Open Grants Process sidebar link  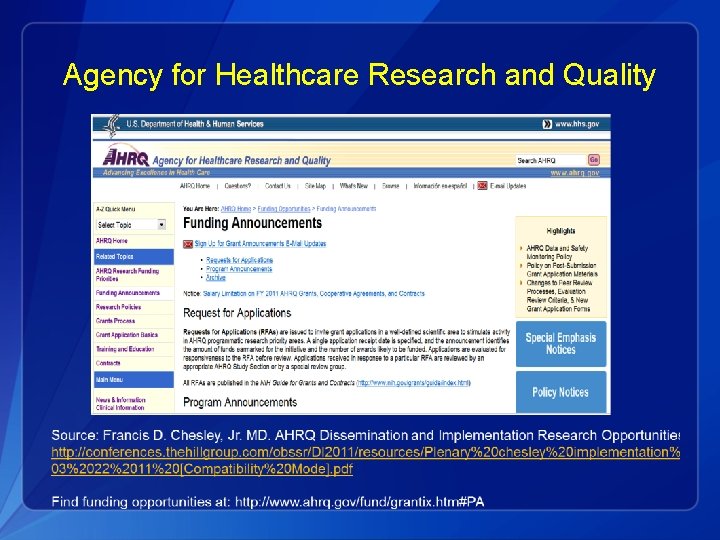tap(115, 321)
